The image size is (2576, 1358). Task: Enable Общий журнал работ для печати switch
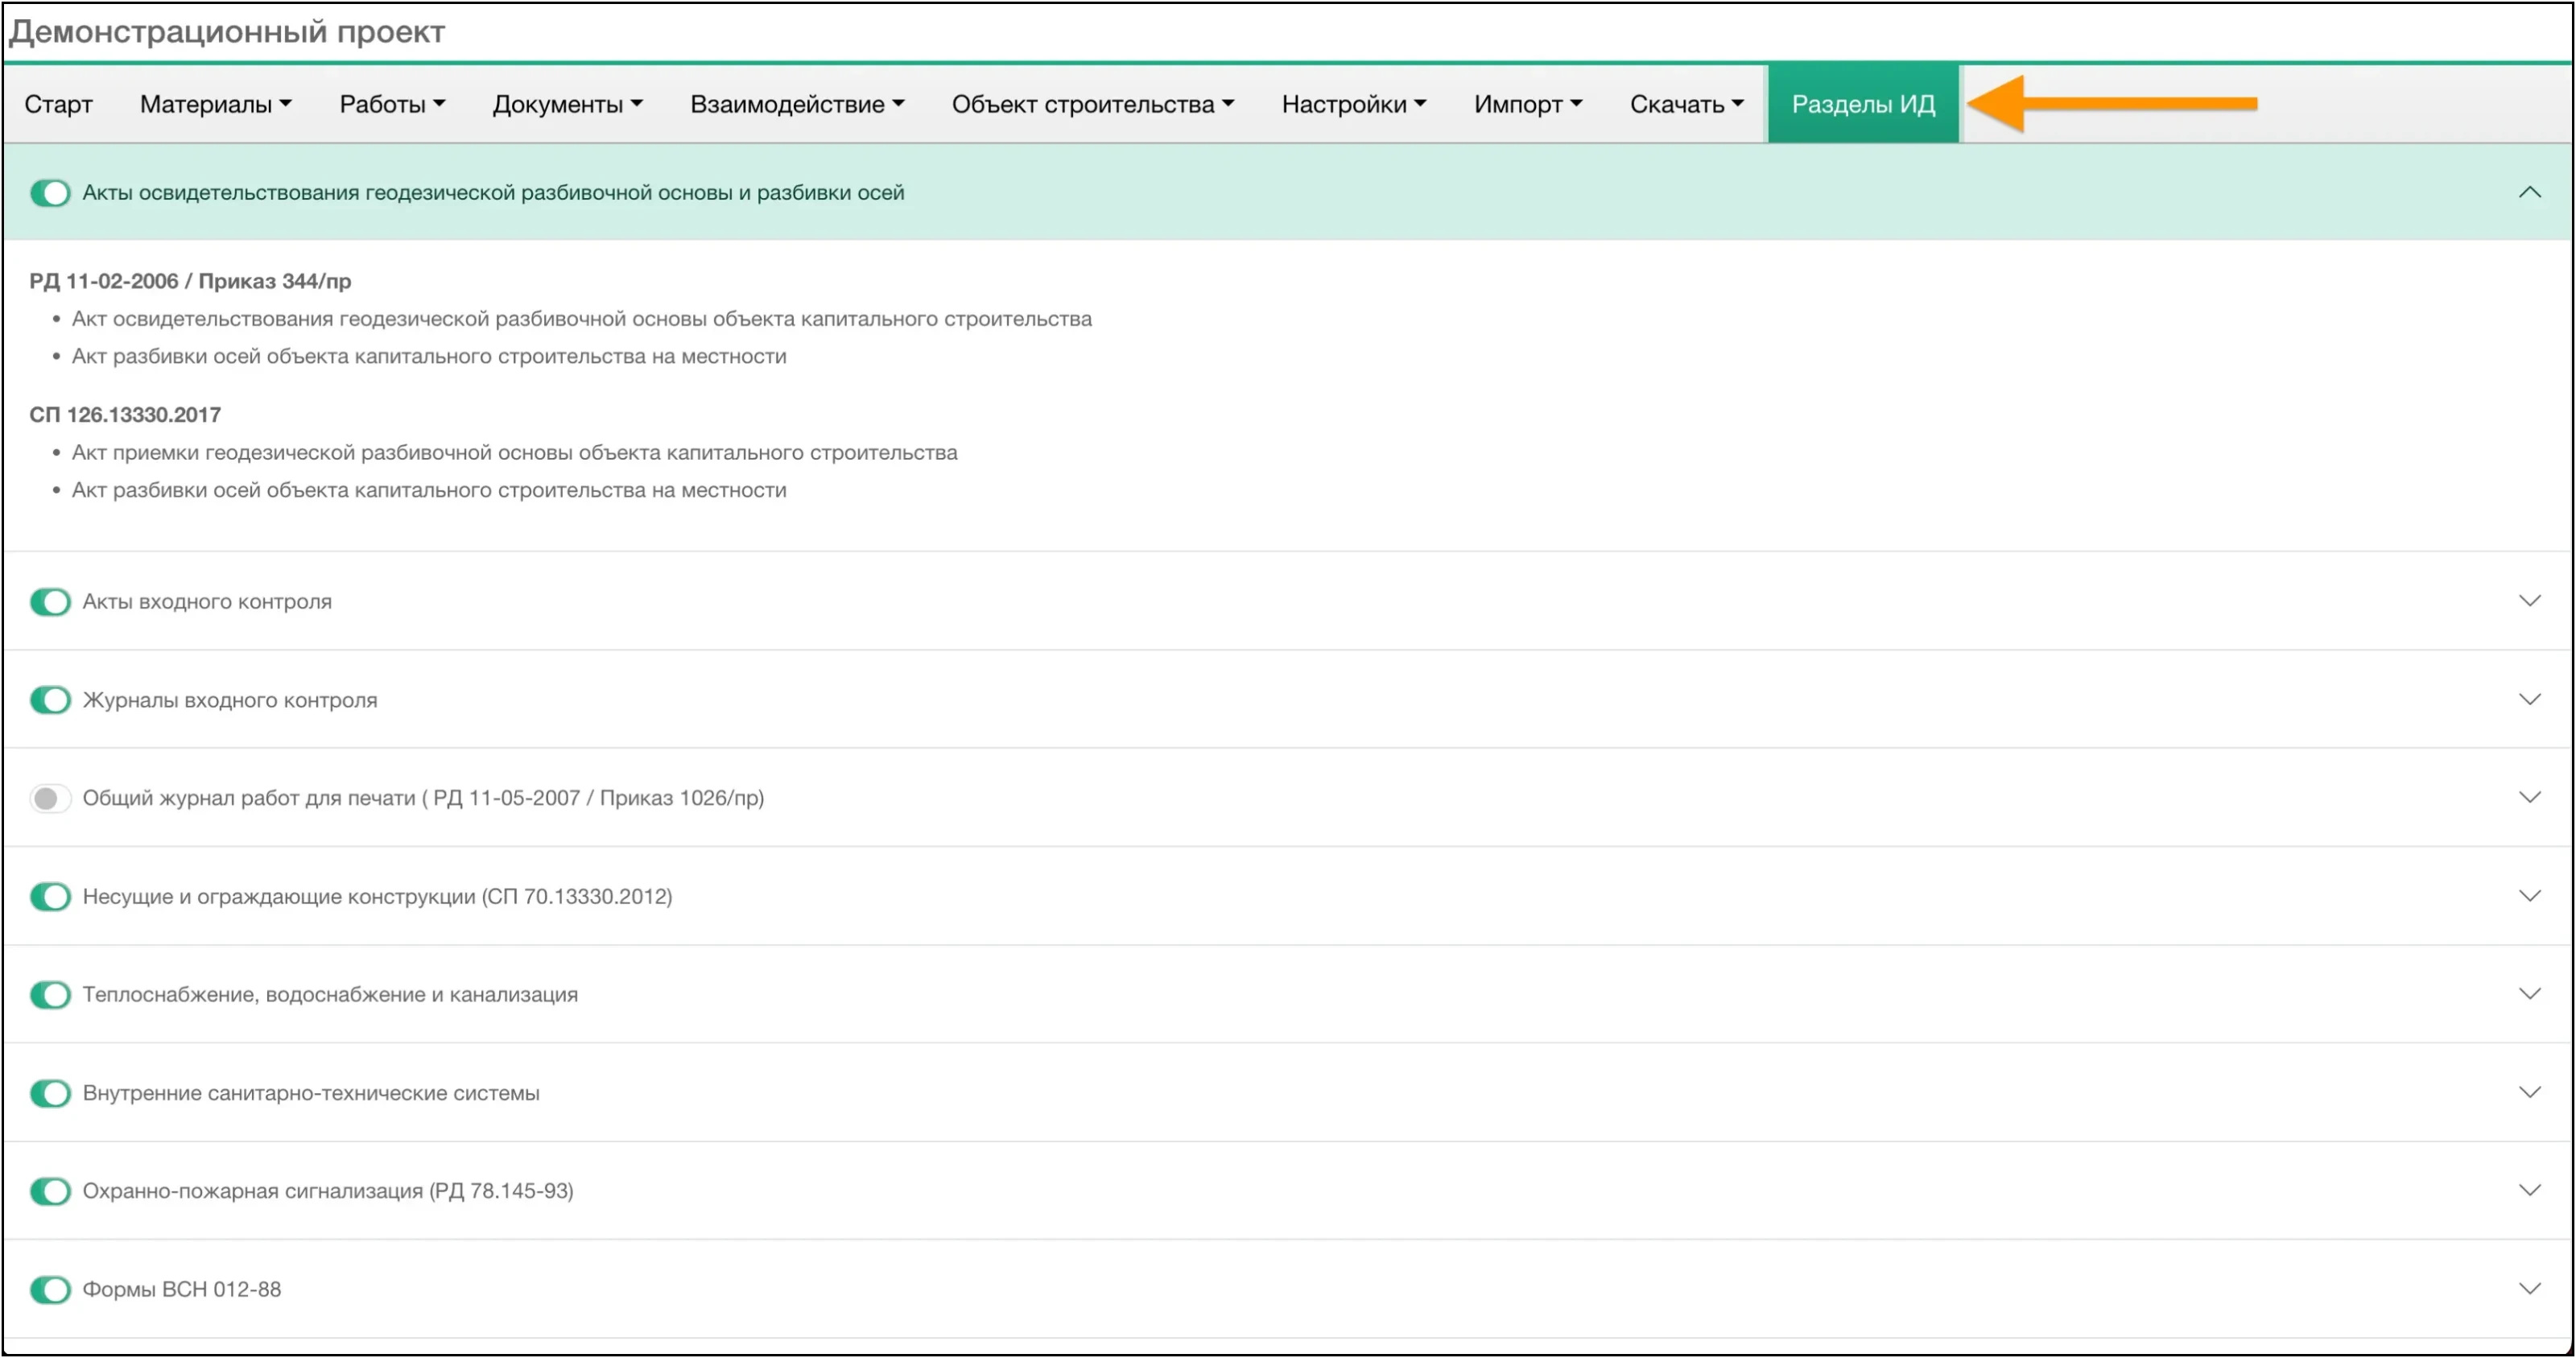pyautogui.click(x=50, y=798)
